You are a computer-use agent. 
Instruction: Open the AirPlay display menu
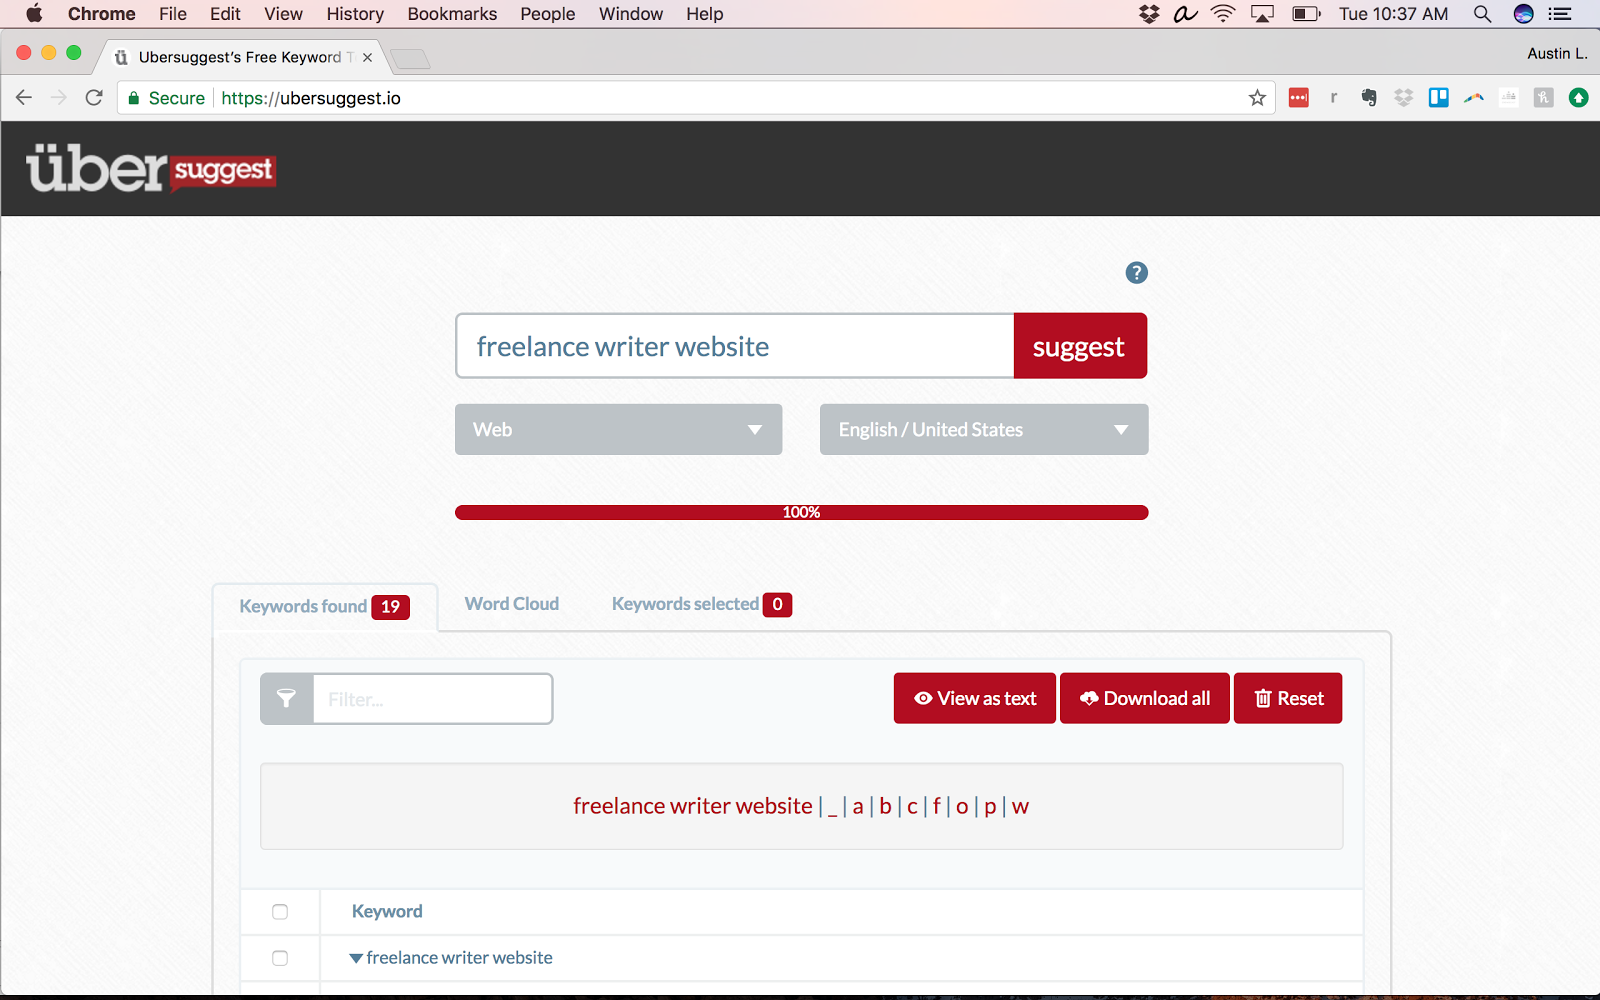(1263, 14)
